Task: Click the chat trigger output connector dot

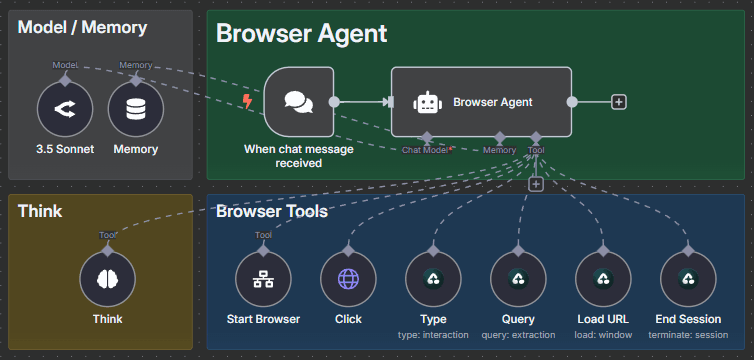Action: [334, 102]
